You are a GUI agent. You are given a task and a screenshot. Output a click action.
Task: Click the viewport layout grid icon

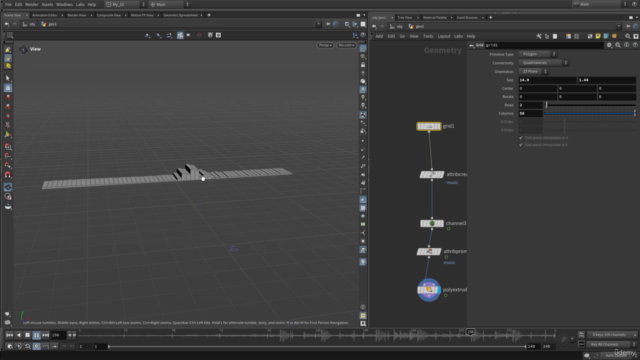pyautogui.click(x=10, y=36)
